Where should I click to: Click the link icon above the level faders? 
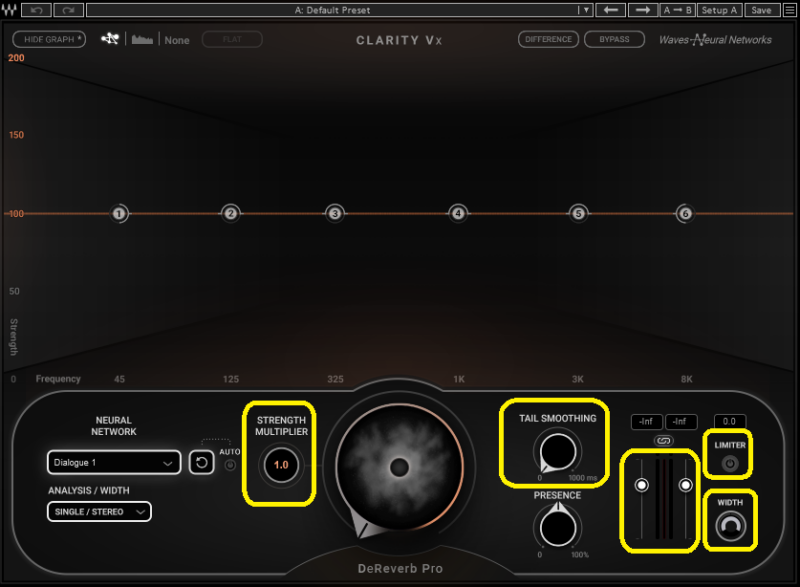click(663, 440)
